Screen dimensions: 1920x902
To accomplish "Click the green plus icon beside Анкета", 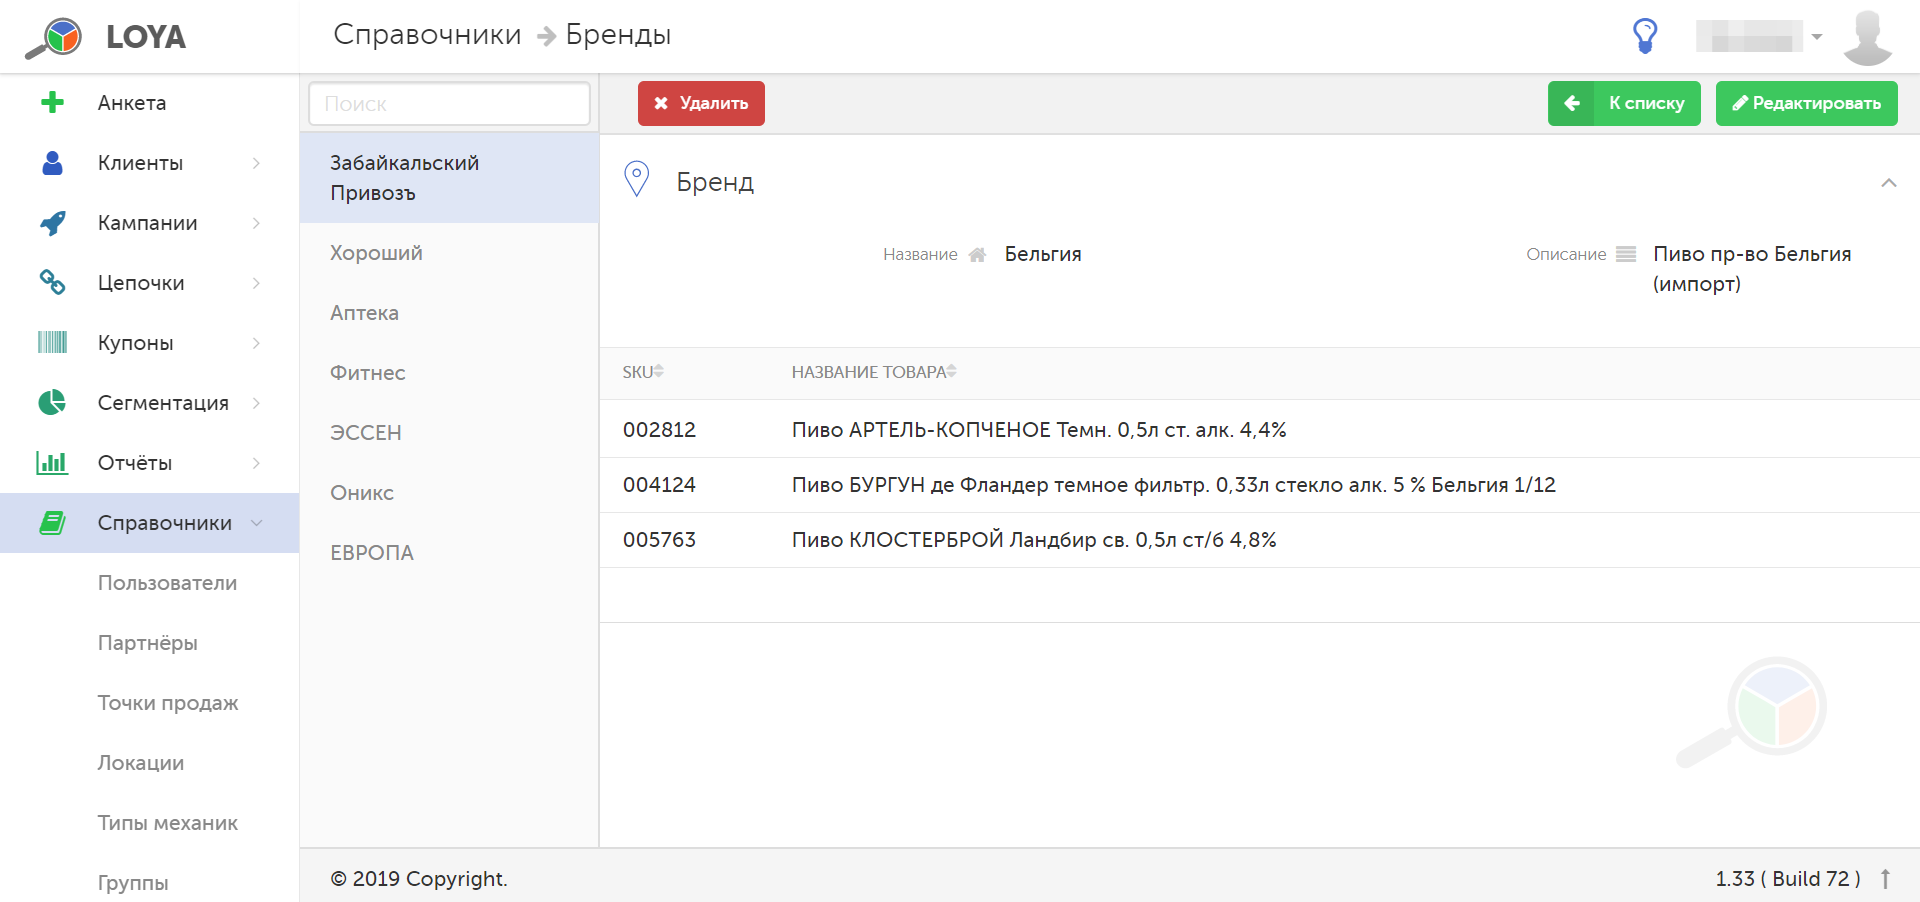I will [52, 102].
